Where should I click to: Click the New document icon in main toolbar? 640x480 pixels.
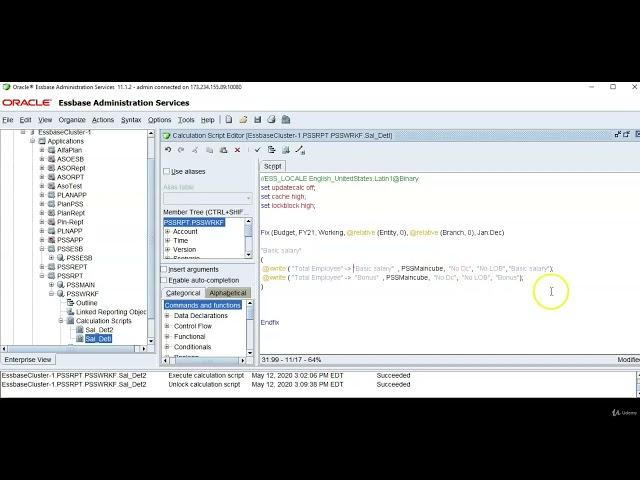click(x=229, y=120)
